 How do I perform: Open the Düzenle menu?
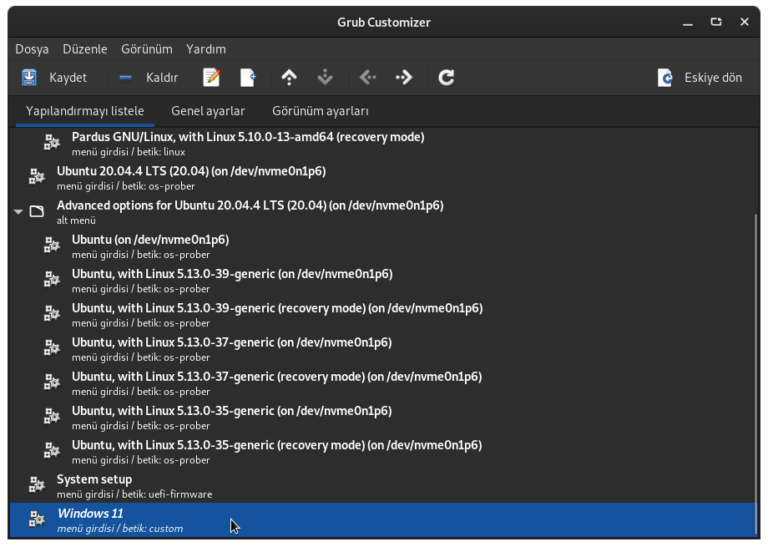84,49
